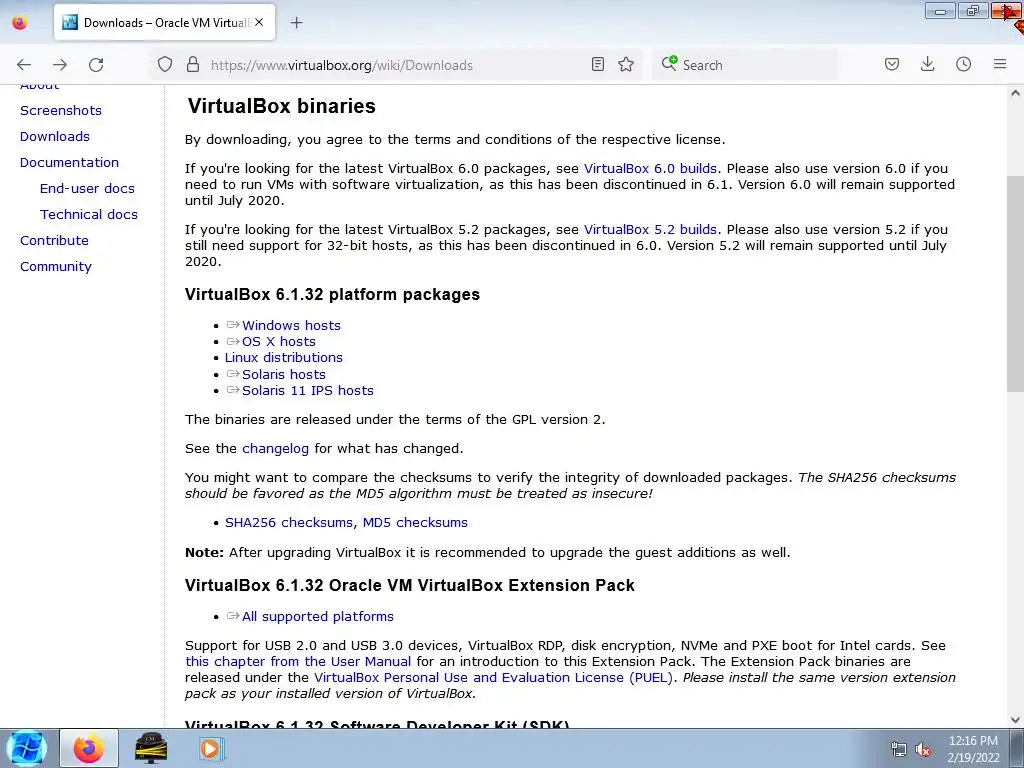Save page to Pocket icon

(892, 64)
